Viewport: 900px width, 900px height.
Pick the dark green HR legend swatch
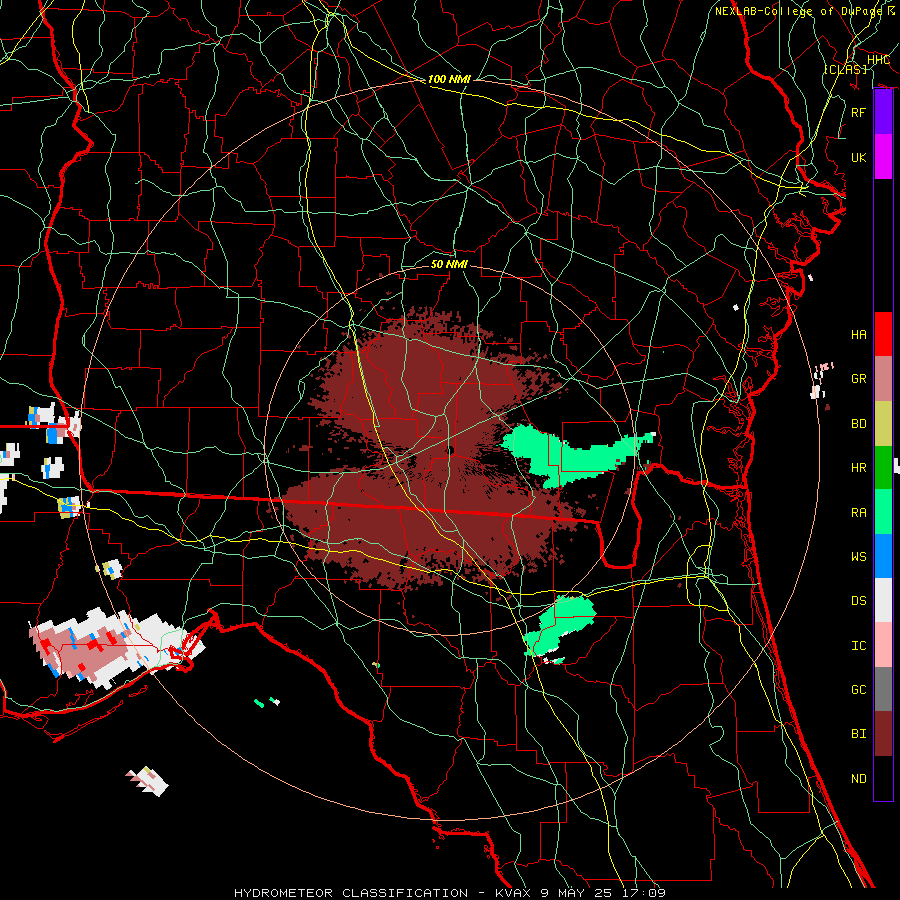(883, 468)
